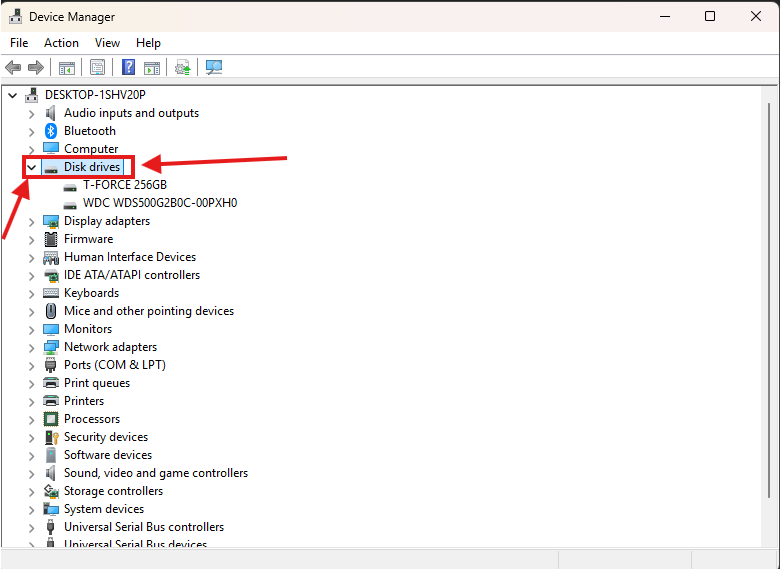Open the File menu

pyautogui.click(x=19, y=43)
